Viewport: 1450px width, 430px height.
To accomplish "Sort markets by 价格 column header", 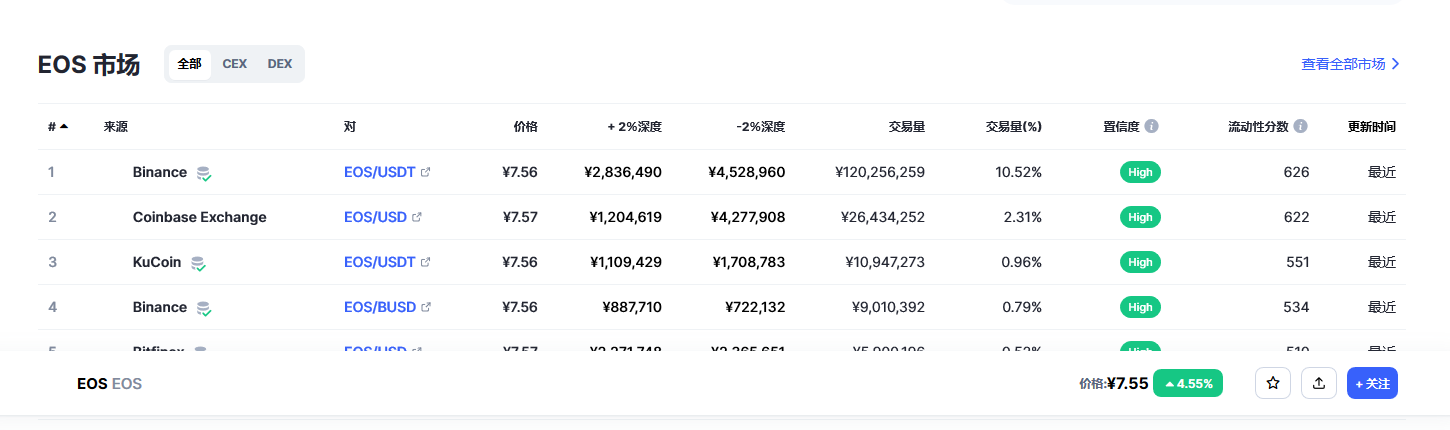I will (525, 127).
